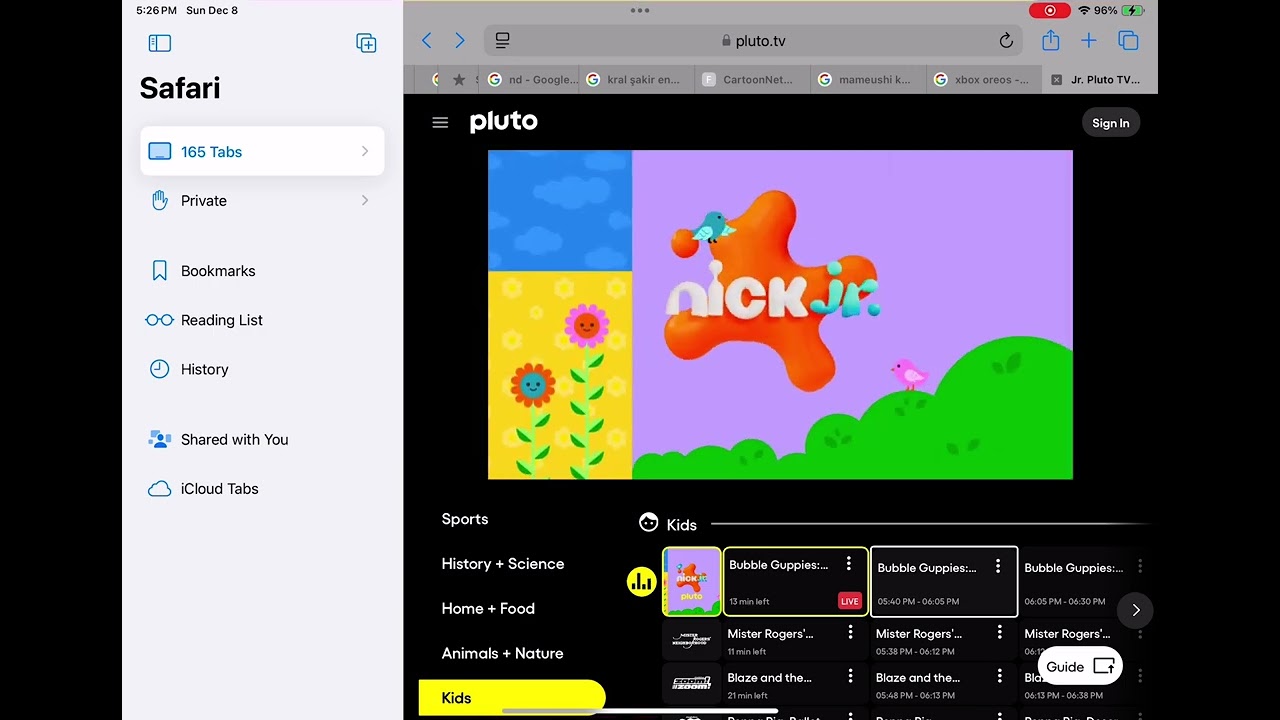1280x720 pixels.
Task: Go forward with the Safari forward arrow
Action: [460, 41]
